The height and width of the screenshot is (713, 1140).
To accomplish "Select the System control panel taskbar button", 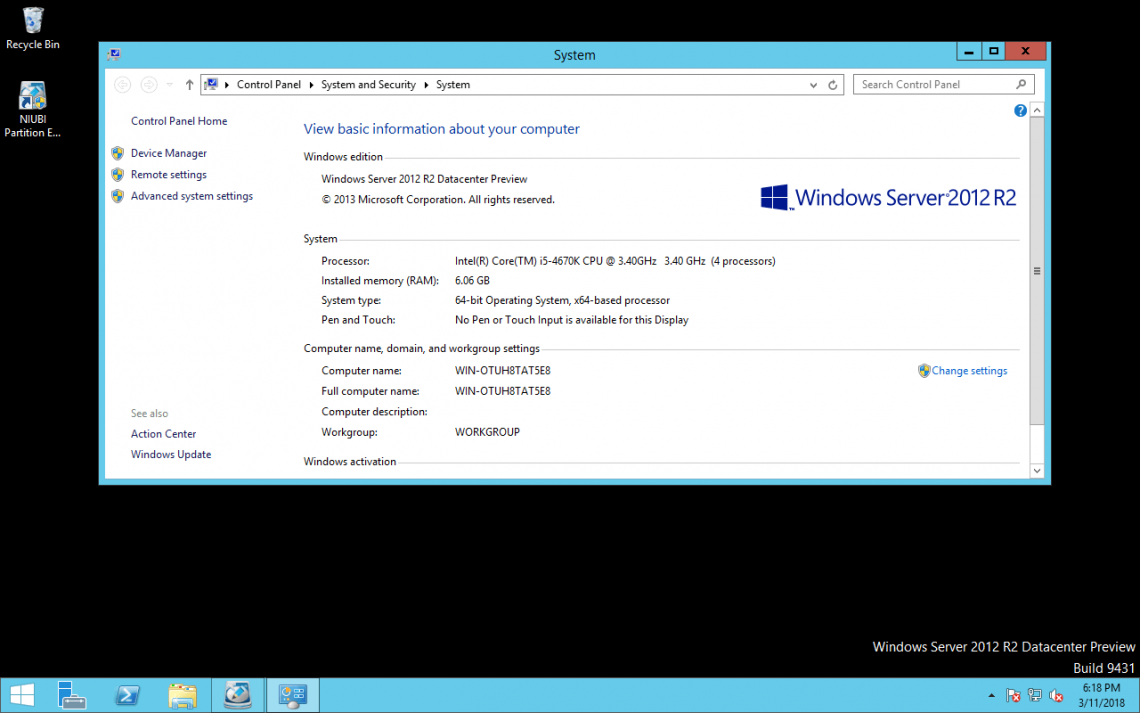I will pos(293,696).
